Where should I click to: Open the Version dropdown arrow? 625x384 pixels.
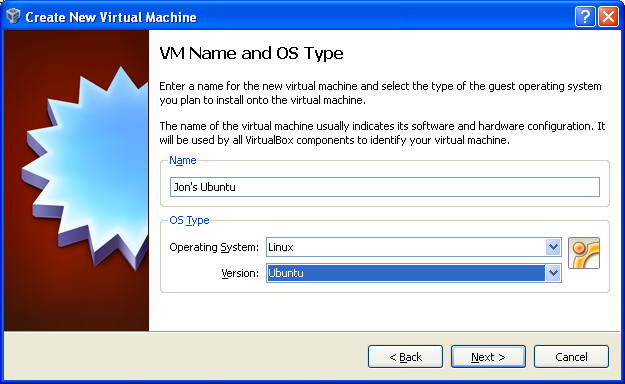point(553,273)
